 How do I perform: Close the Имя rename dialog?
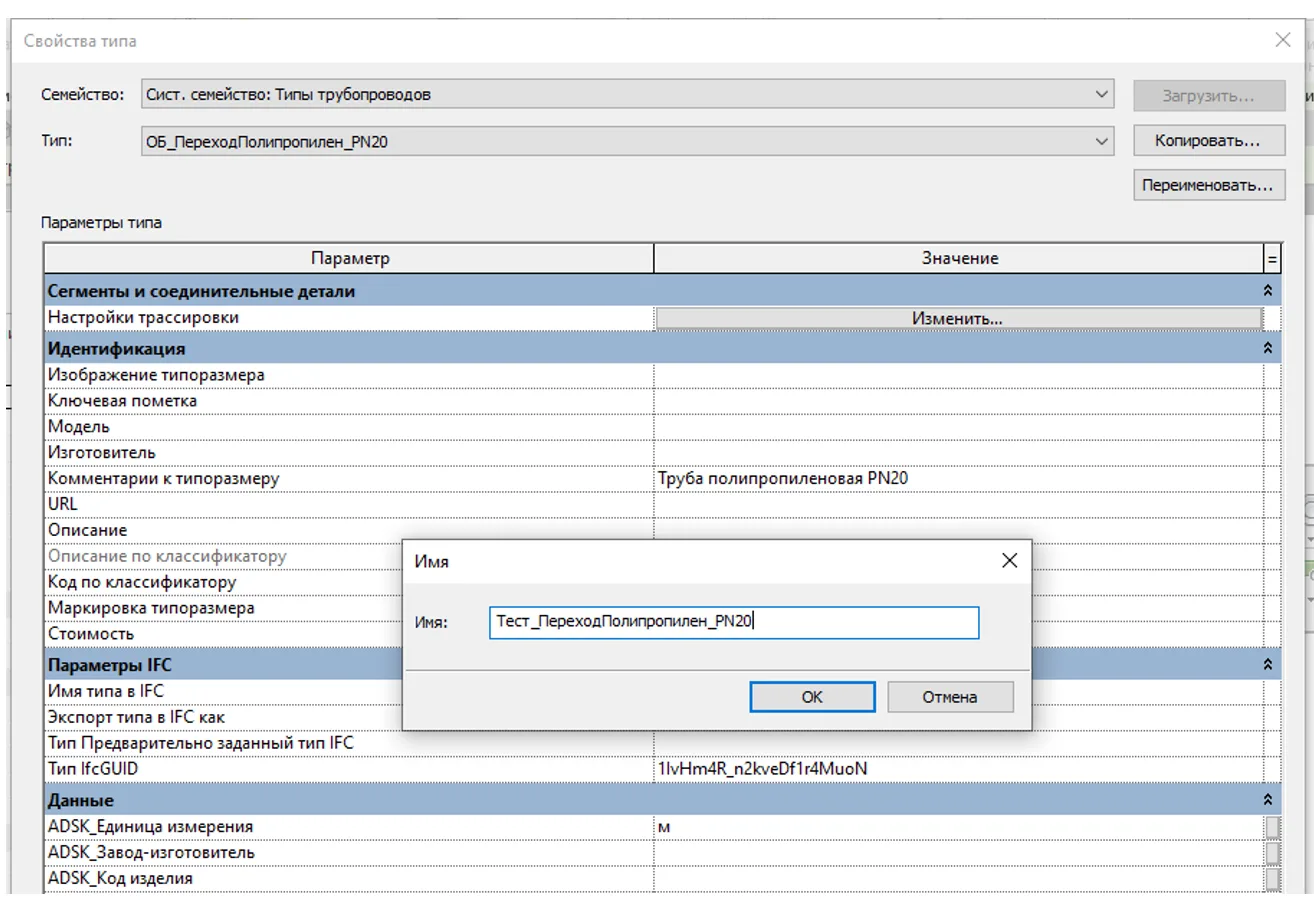[1009, 561]
